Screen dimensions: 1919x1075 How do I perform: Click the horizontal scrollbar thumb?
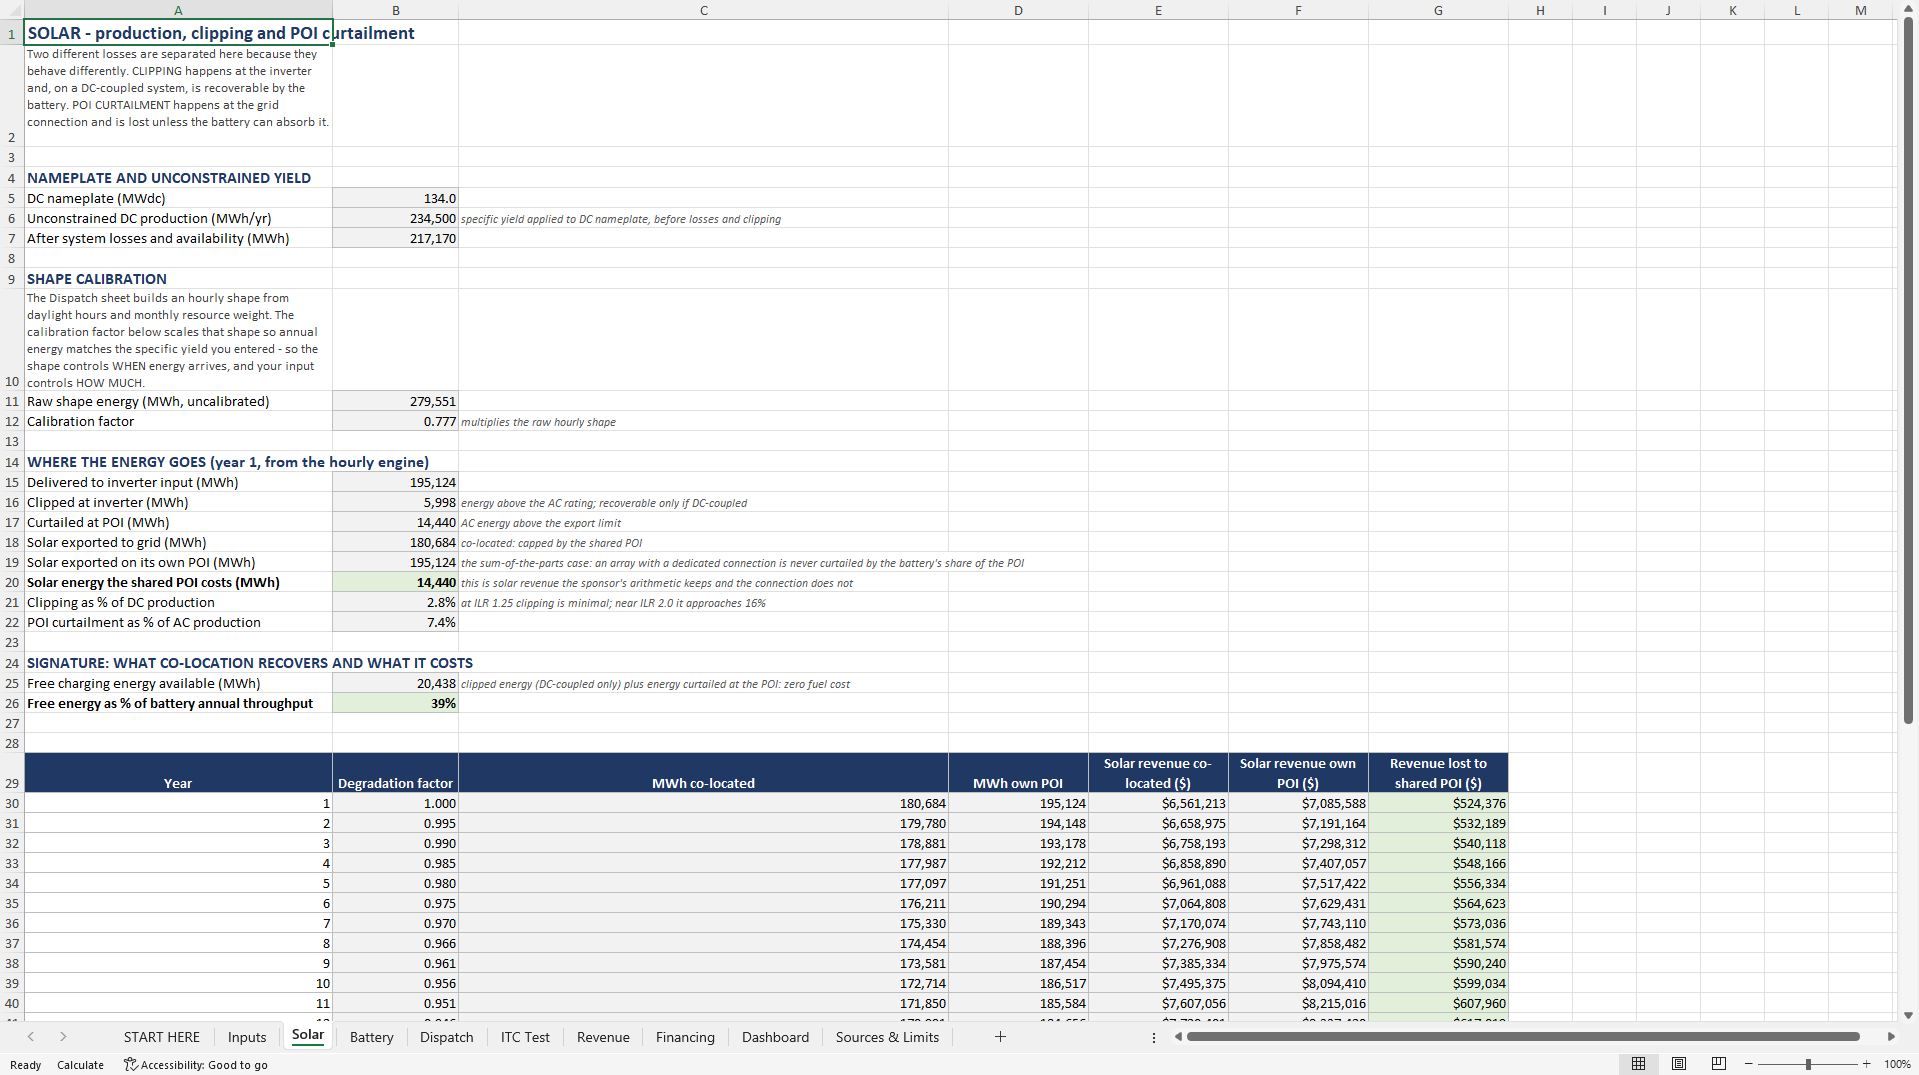1523,1037
